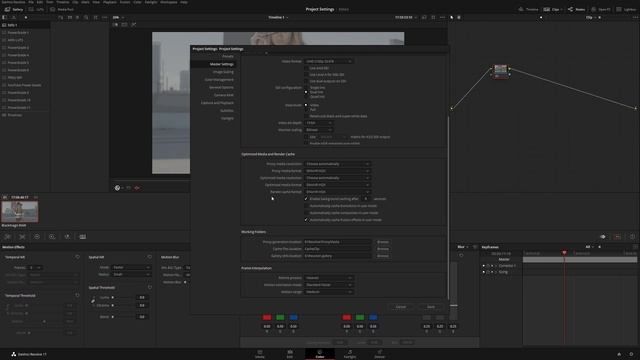Reset Spatial Threshold settings
640x360 pixels.
coord(150,288)
